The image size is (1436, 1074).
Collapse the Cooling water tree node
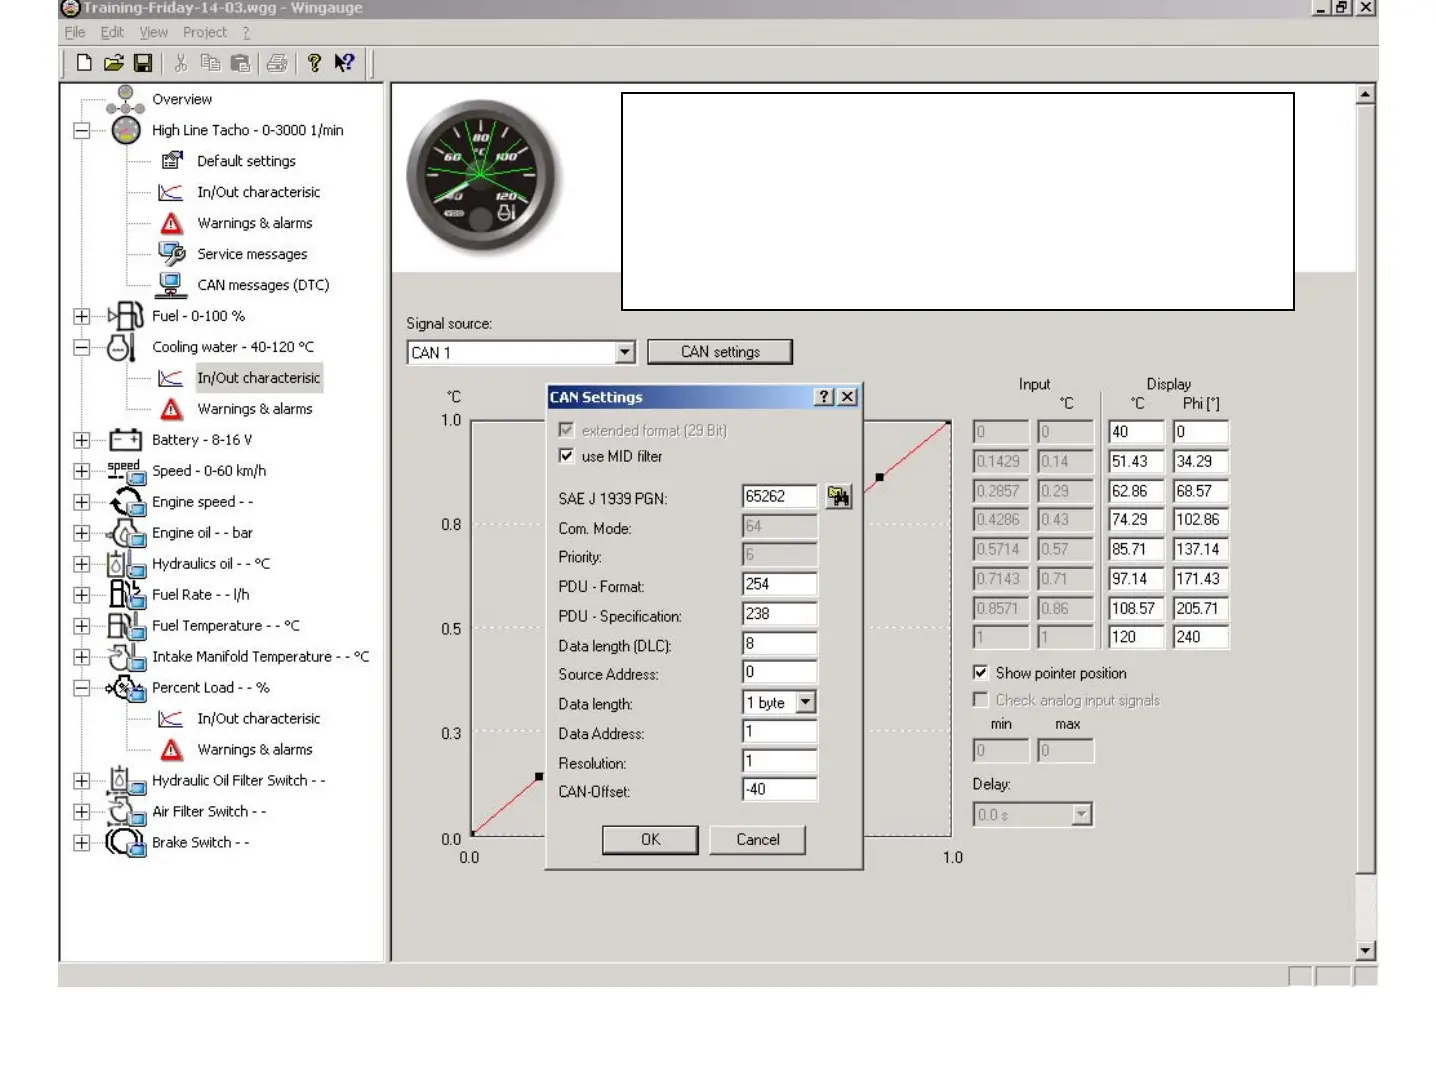82,347
